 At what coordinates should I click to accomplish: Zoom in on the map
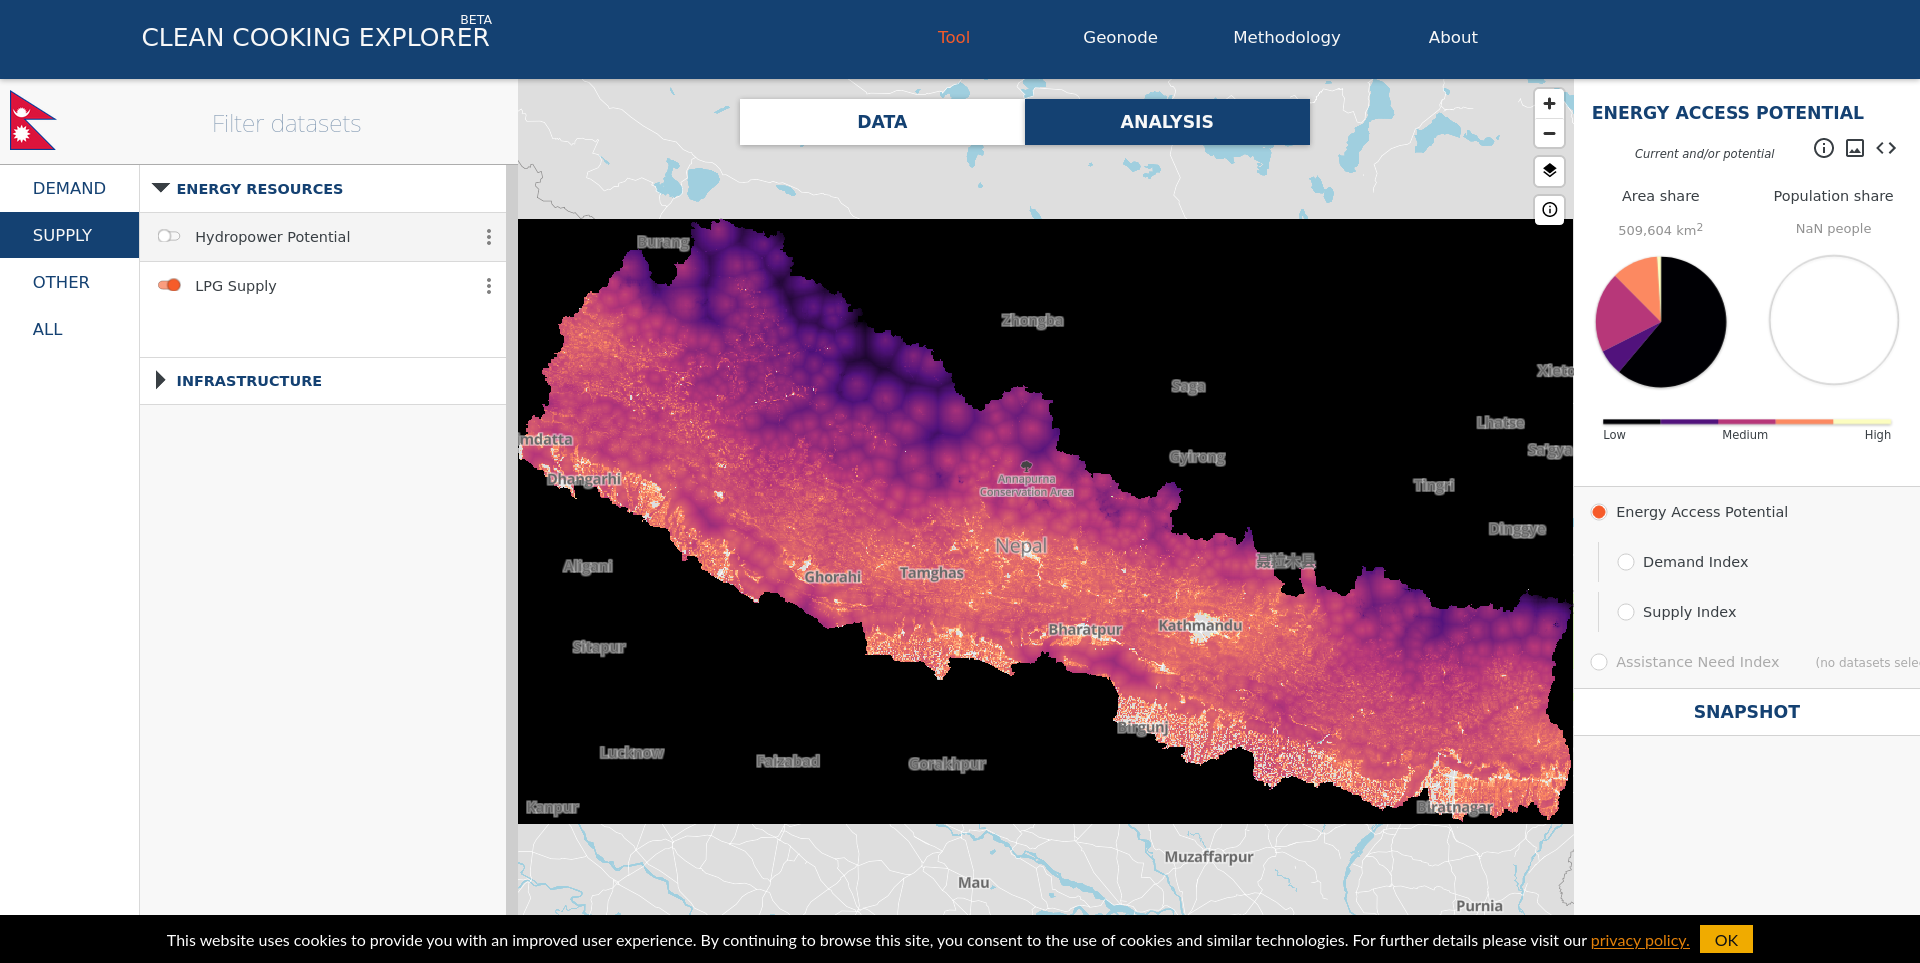pyautogui.click(x=1549, y=103)
